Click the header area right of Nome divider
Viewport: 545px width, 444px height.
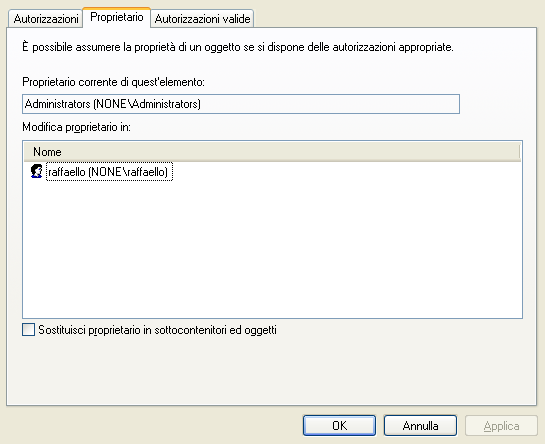[x=521, y=152]
